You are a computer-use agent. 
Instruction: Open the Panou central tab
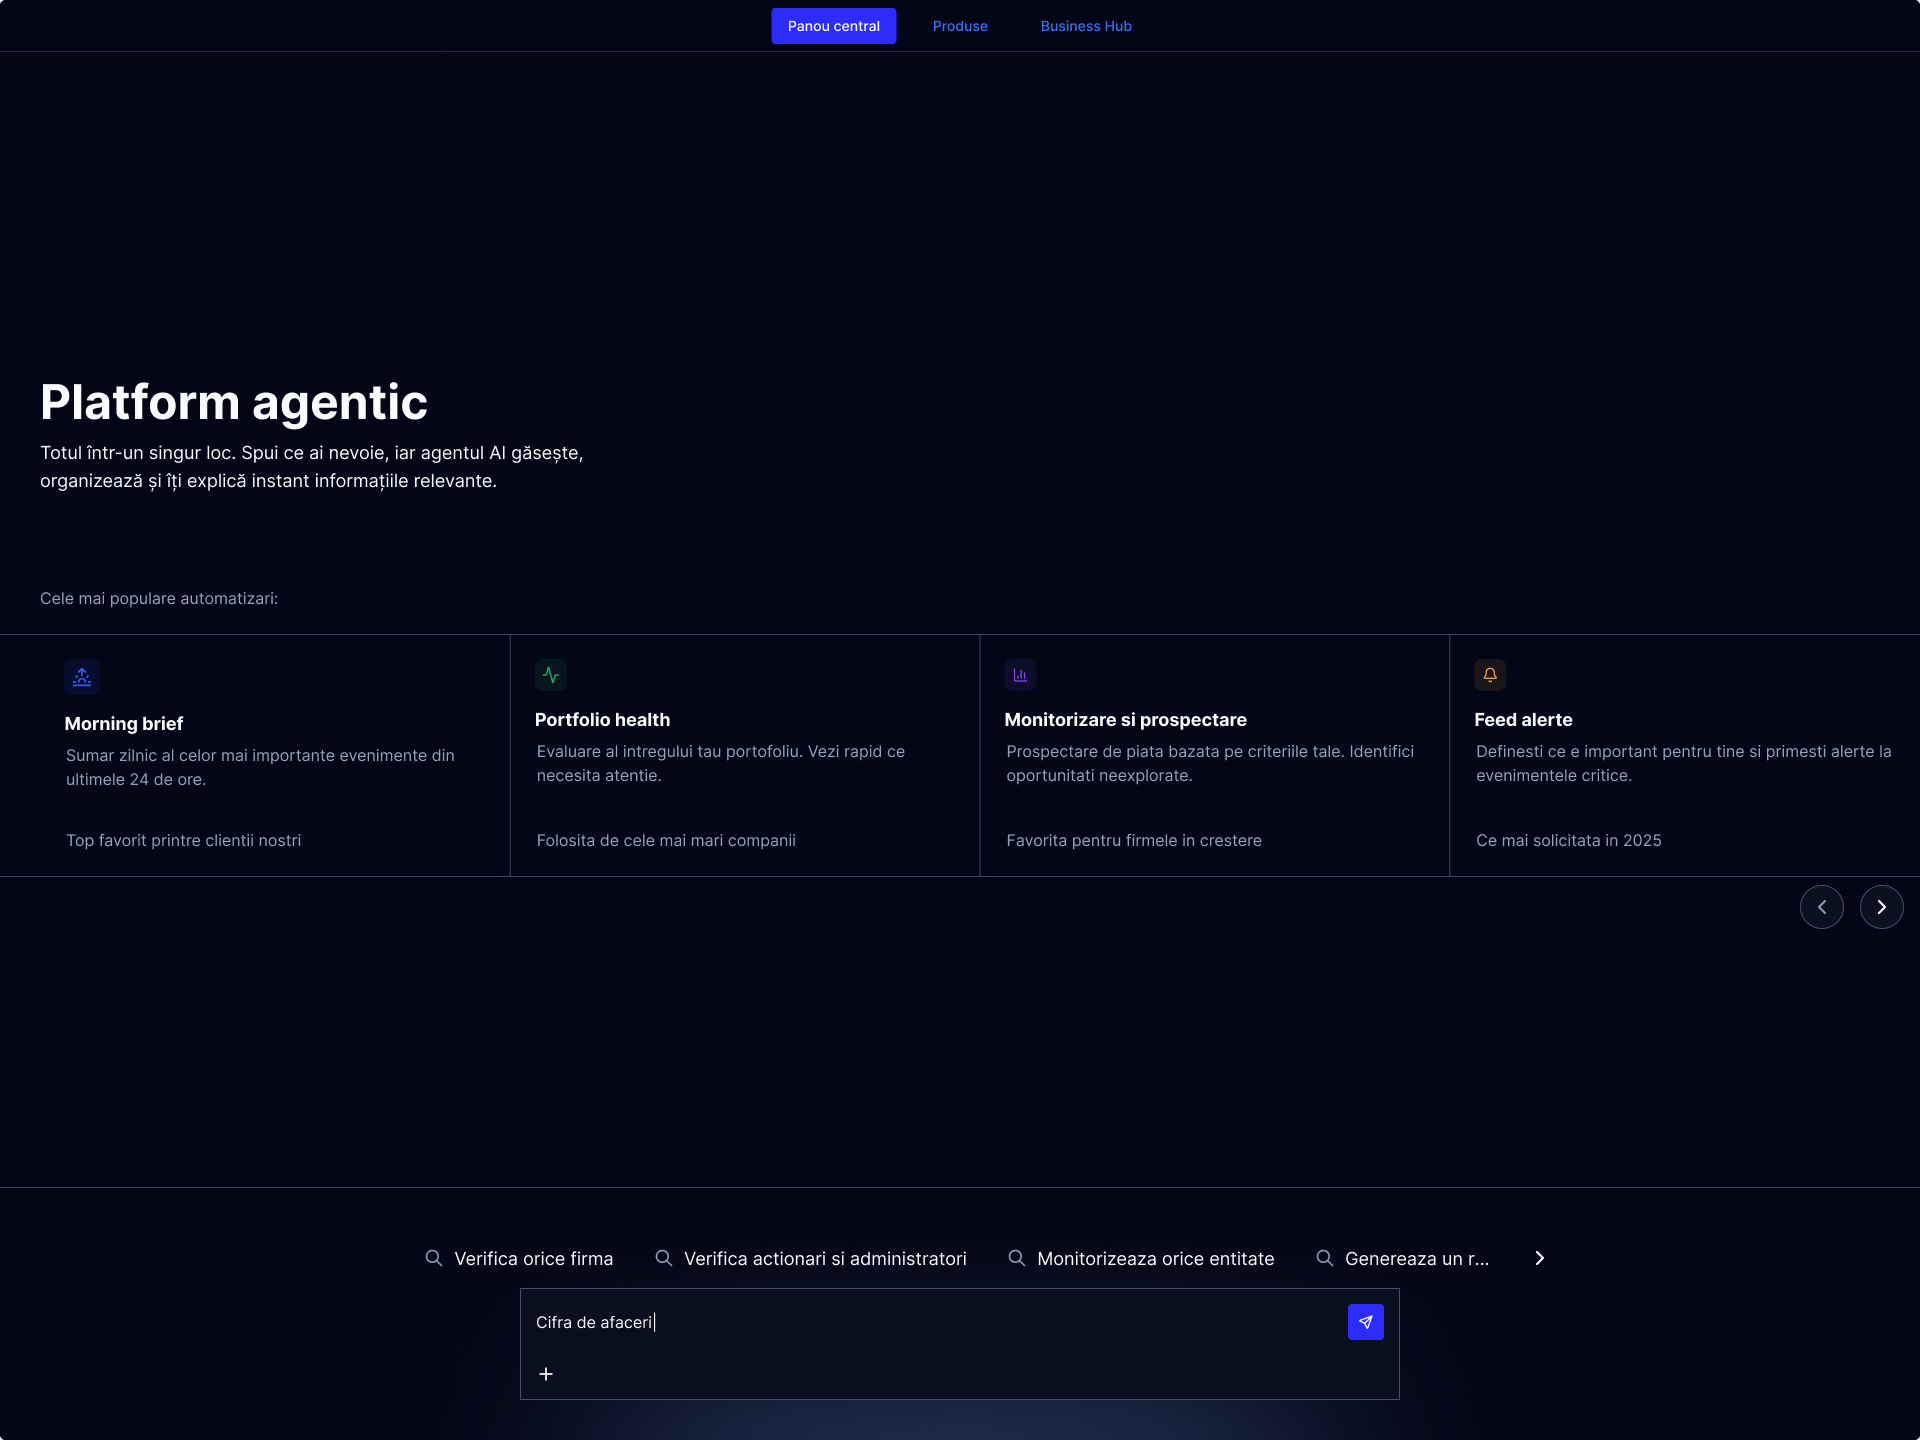coord(834,26)
